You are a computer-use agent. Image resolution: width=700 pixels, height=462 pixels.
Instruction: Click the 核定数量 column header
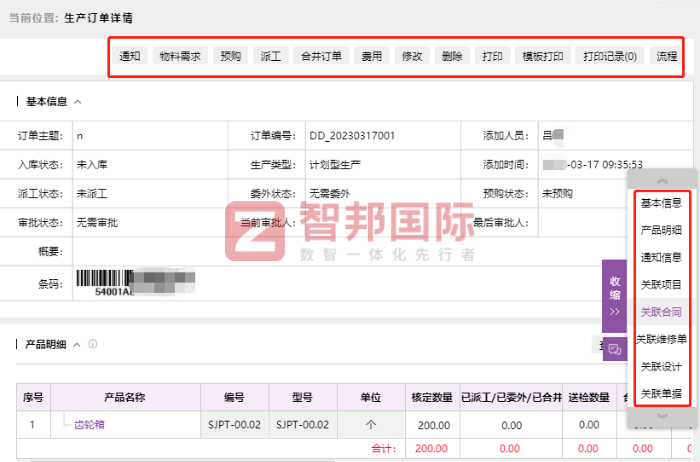click(432, 397)
